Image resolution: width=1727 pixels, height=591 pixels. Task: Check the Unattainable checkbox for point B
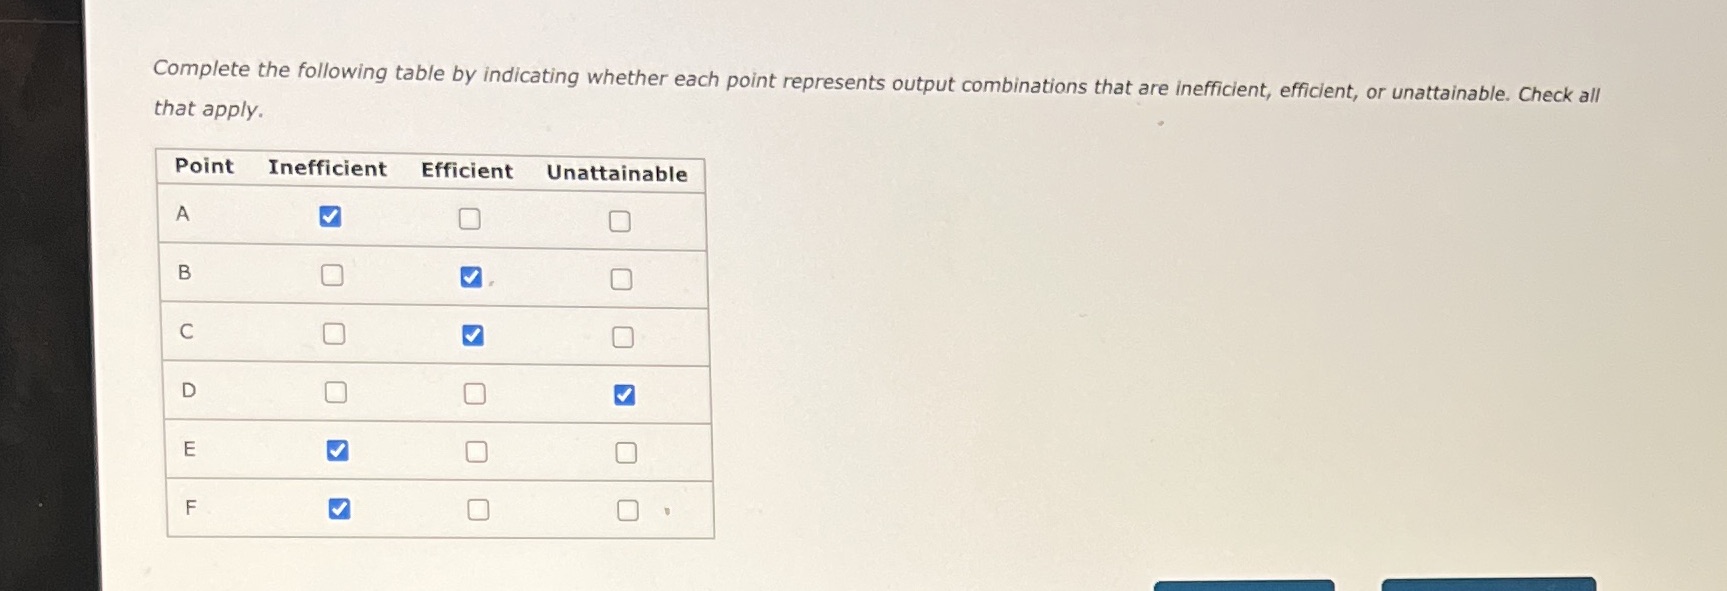pyautogui.click(x=621, y=279)
